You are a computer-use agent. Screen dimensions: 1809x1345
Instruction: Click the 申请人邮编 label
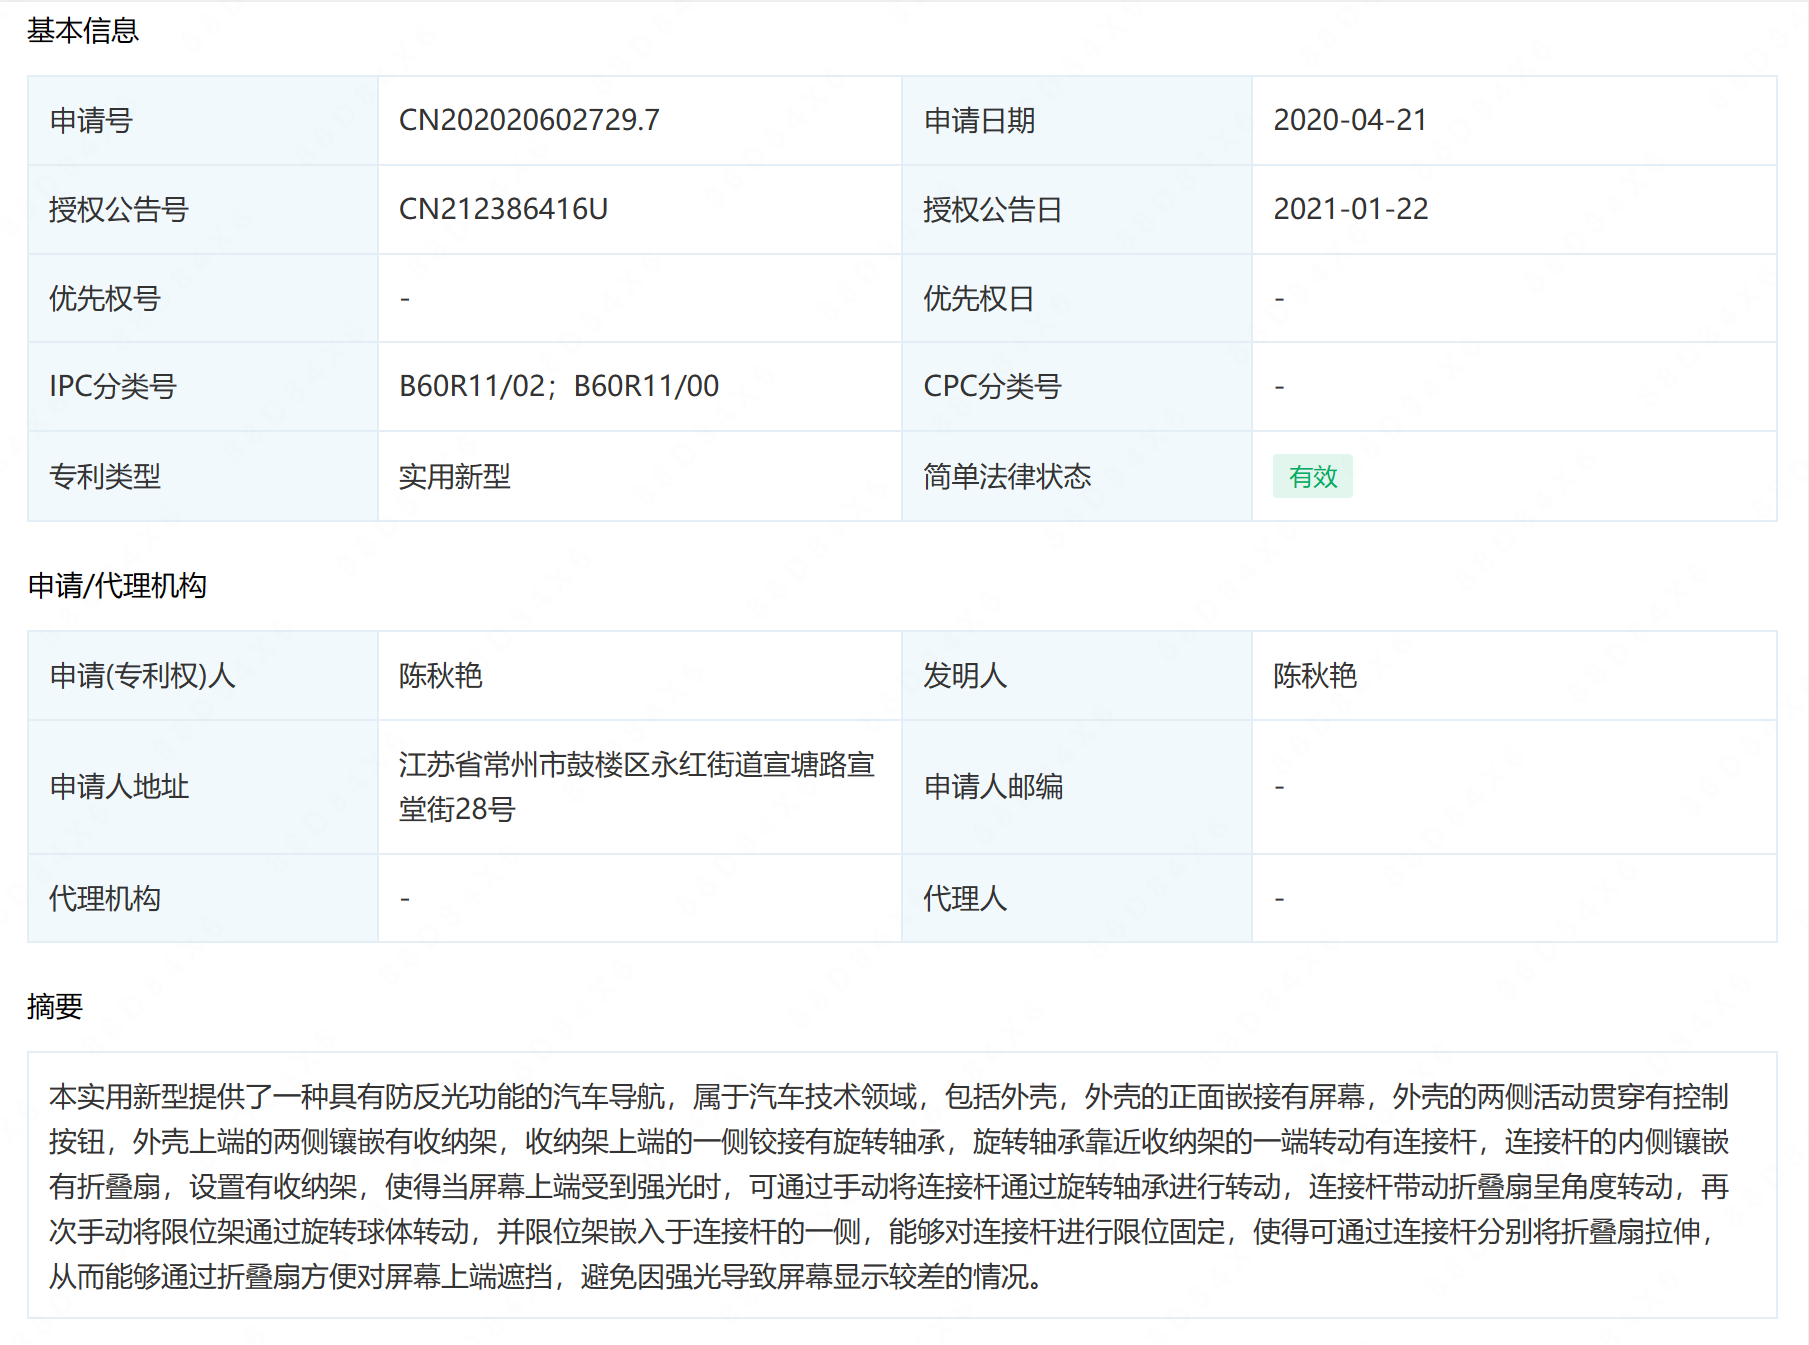tap(993, 786)
